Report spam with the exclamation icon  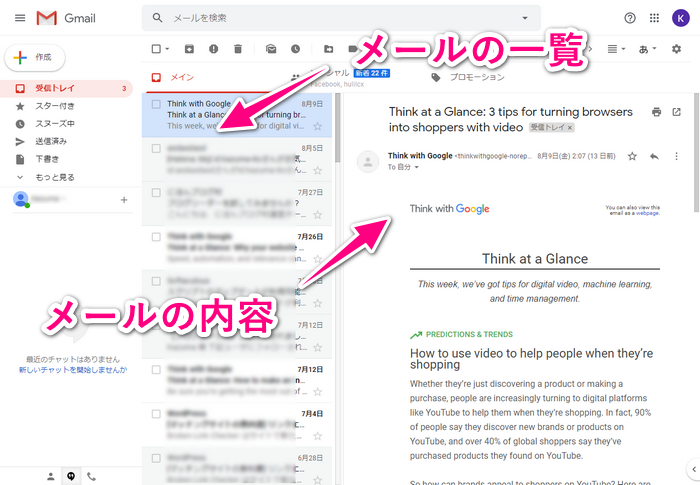[213, 49]
